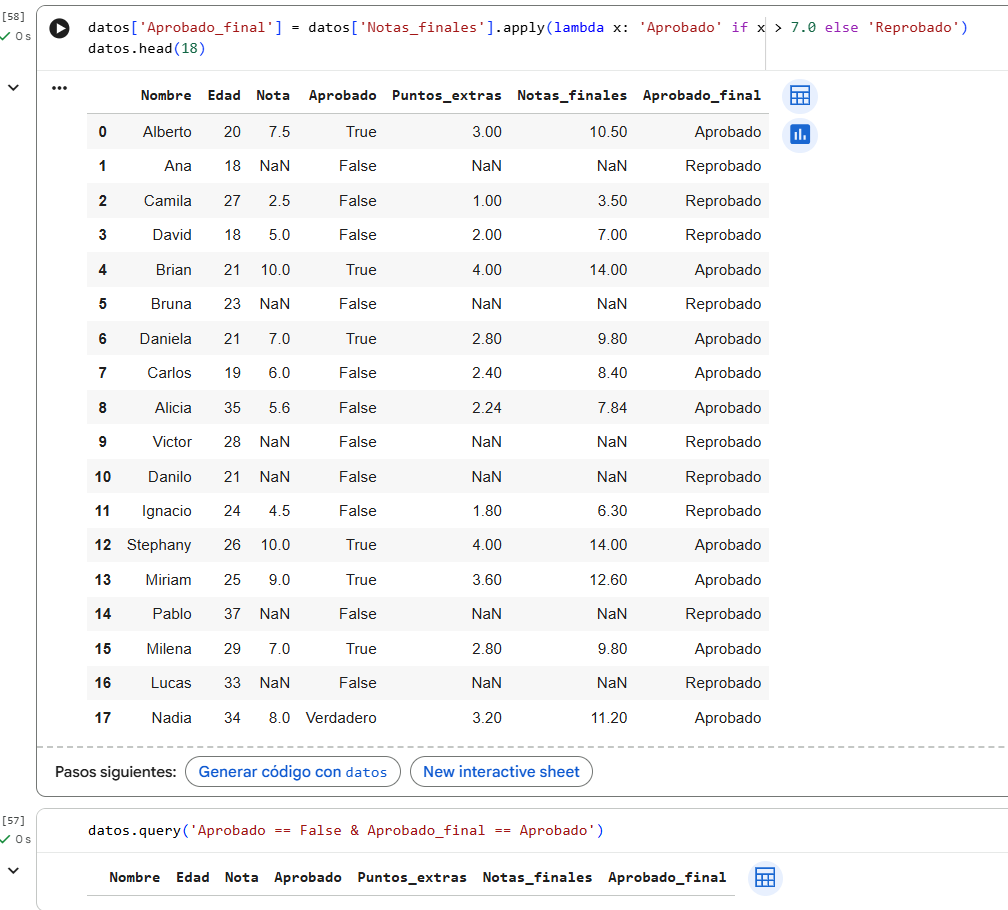Open interactive table view for head(18) output
This screenshot has width=1008, height=910.
tap(800, 96)
